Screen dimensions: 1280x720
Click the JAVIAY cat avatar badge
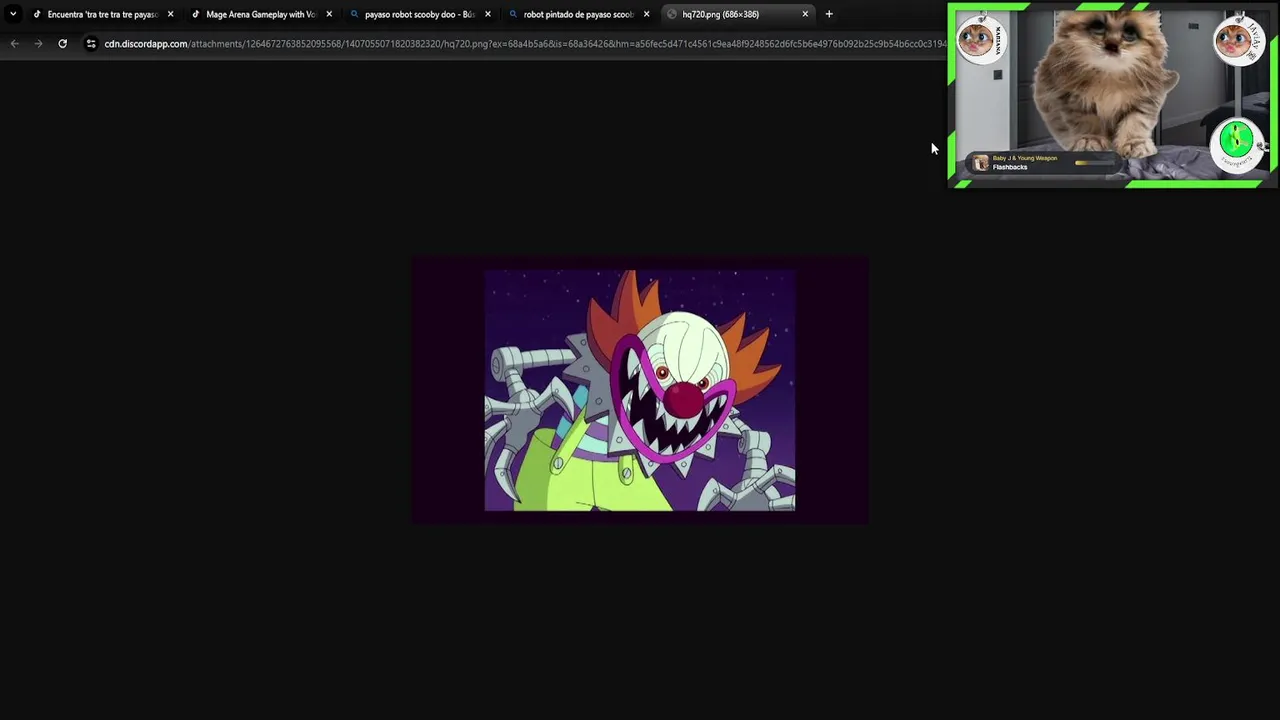1237,41
